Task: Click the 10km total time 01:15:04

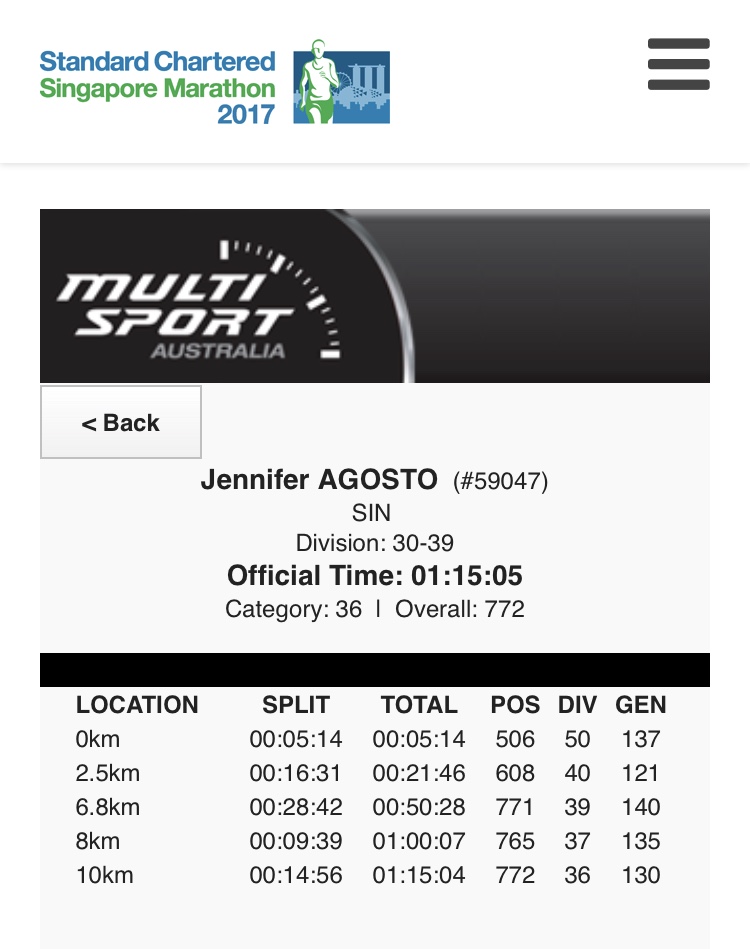Action: click(419, 875)
